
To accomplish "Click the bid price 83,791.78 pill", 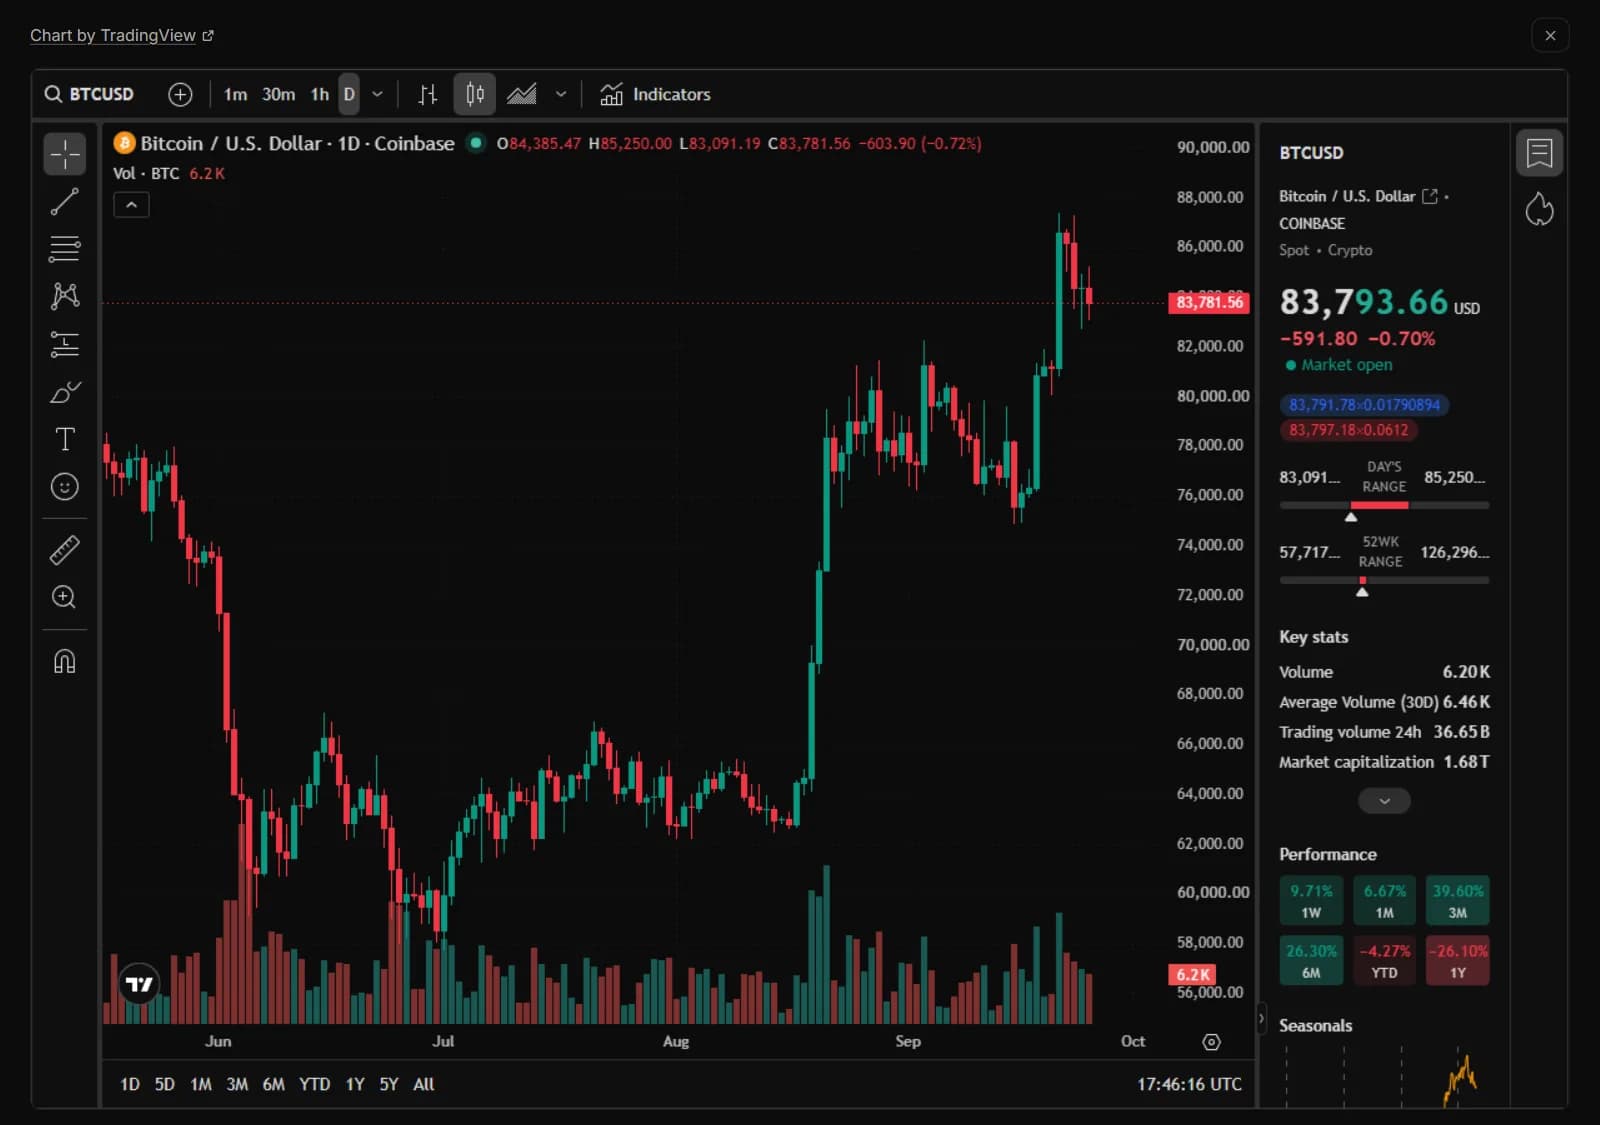I will pyautogui.click(x=1364, y=405).
